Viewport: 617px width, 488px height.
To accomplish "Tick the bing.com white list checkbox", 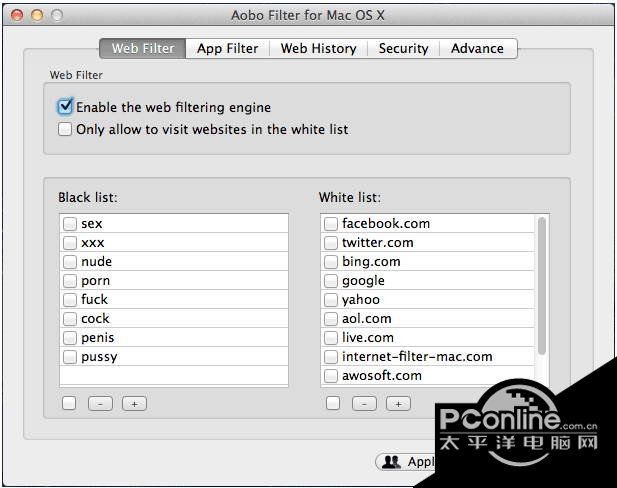I will pyautogui.click(x=331, y=261).
